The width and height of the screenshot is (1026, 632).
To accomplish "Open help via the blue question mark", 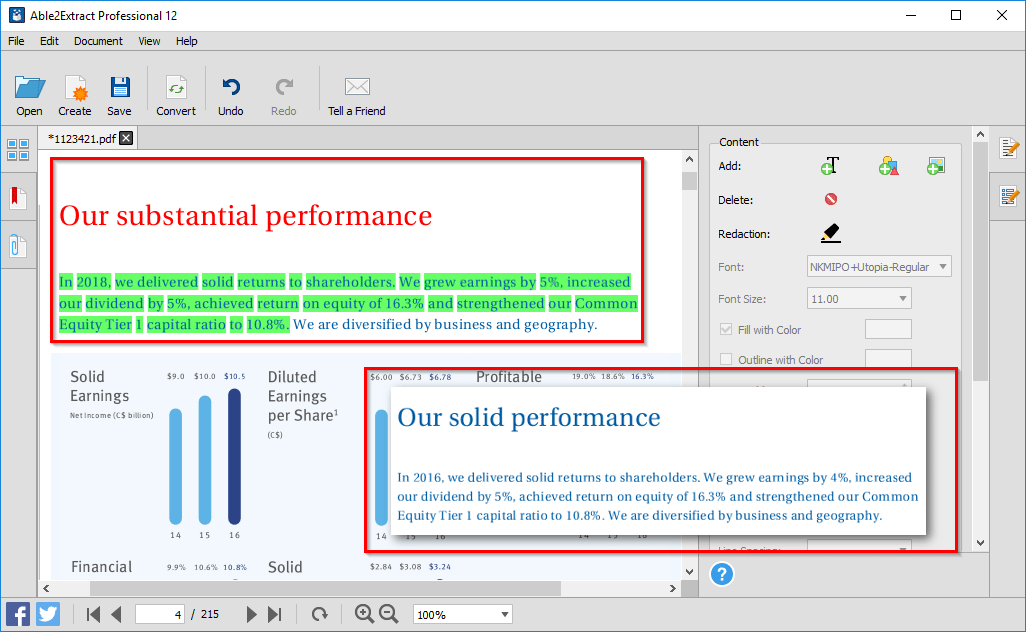I will click(x=722, y=574).
